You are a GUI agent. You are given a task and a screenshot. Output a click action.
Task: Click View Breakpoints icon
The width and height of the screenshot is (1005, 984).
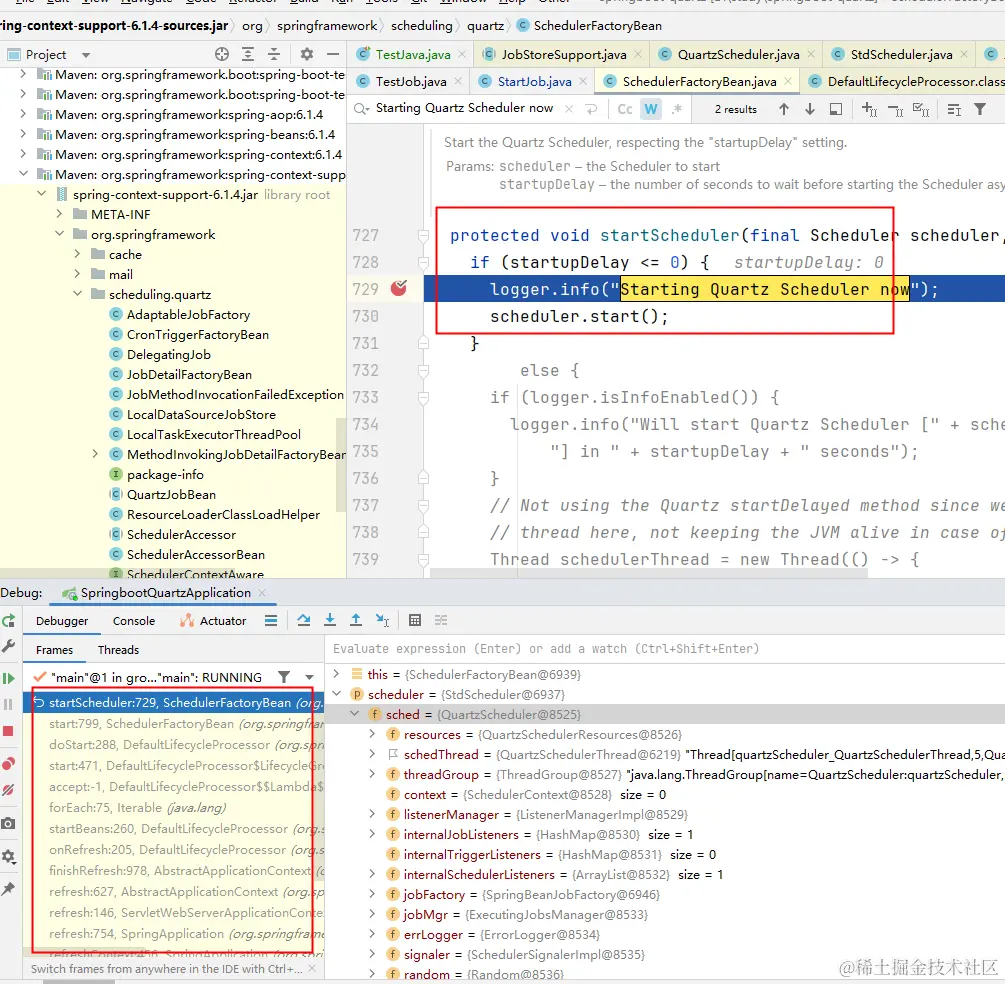point(8,763)
